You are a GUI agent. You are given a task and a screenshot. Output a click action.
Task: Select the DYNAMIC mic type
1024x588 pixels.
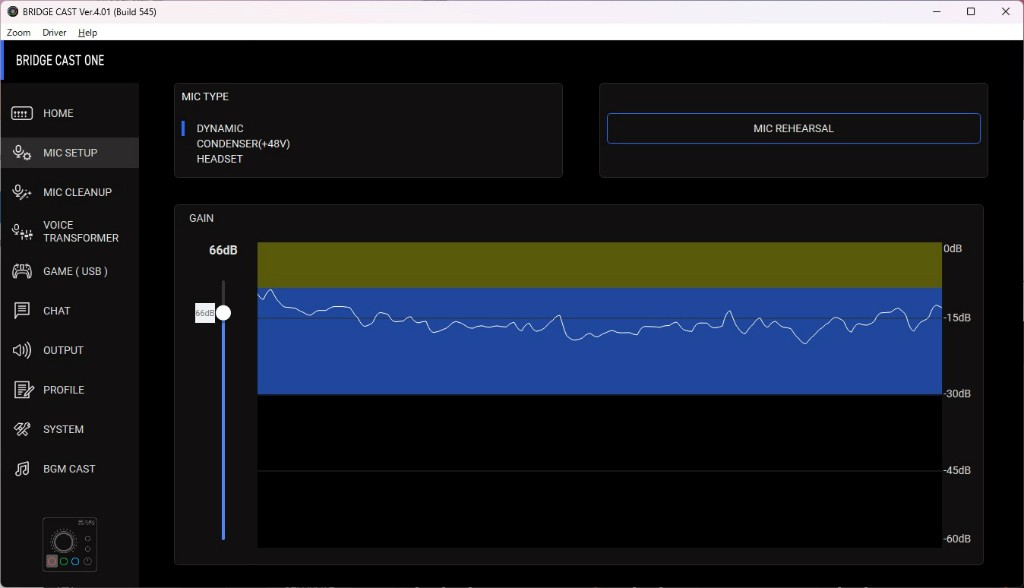click(x=220, y=129)
